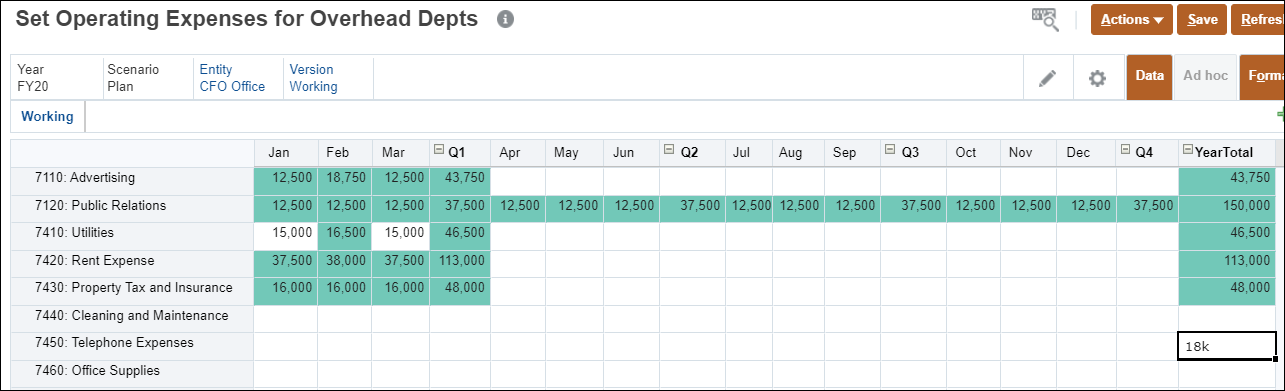Click the Save button
The image size is (1285, 391).
(1202, 19)
